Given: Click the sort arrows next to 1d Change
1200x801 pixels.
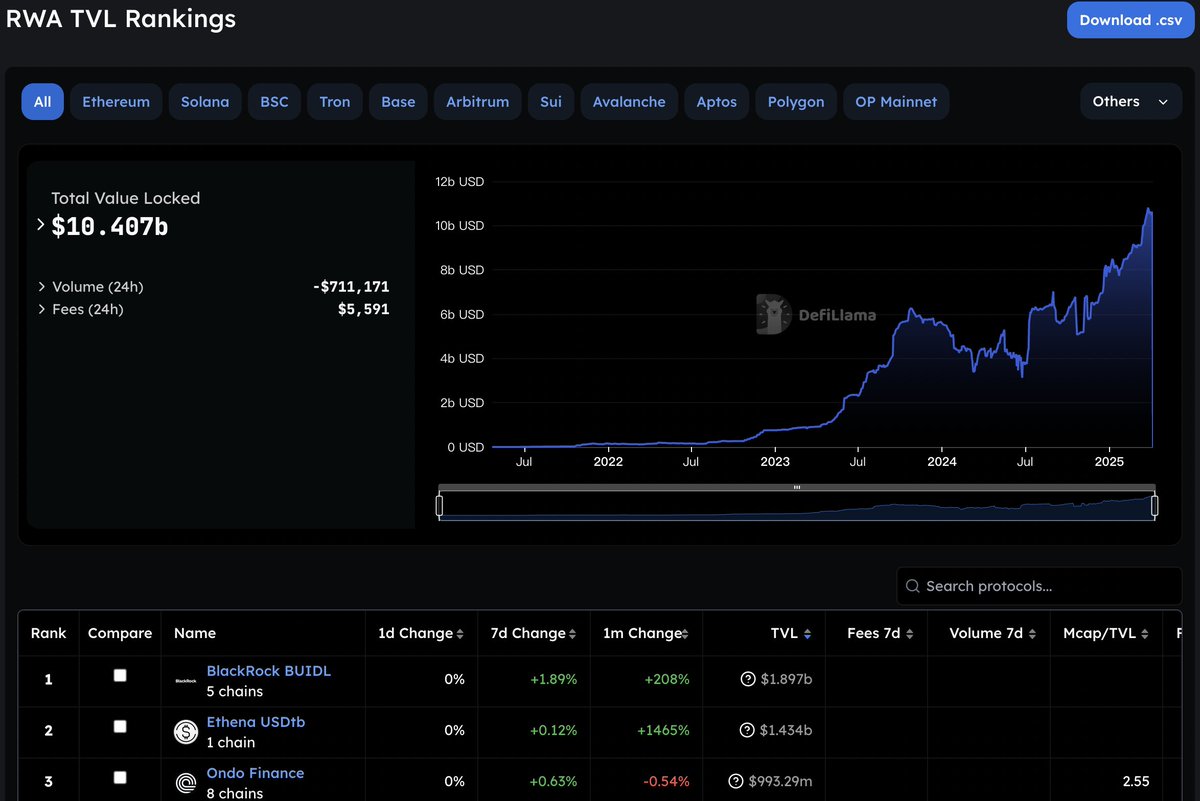Looking at the screenshot, I should coord(460,634).
